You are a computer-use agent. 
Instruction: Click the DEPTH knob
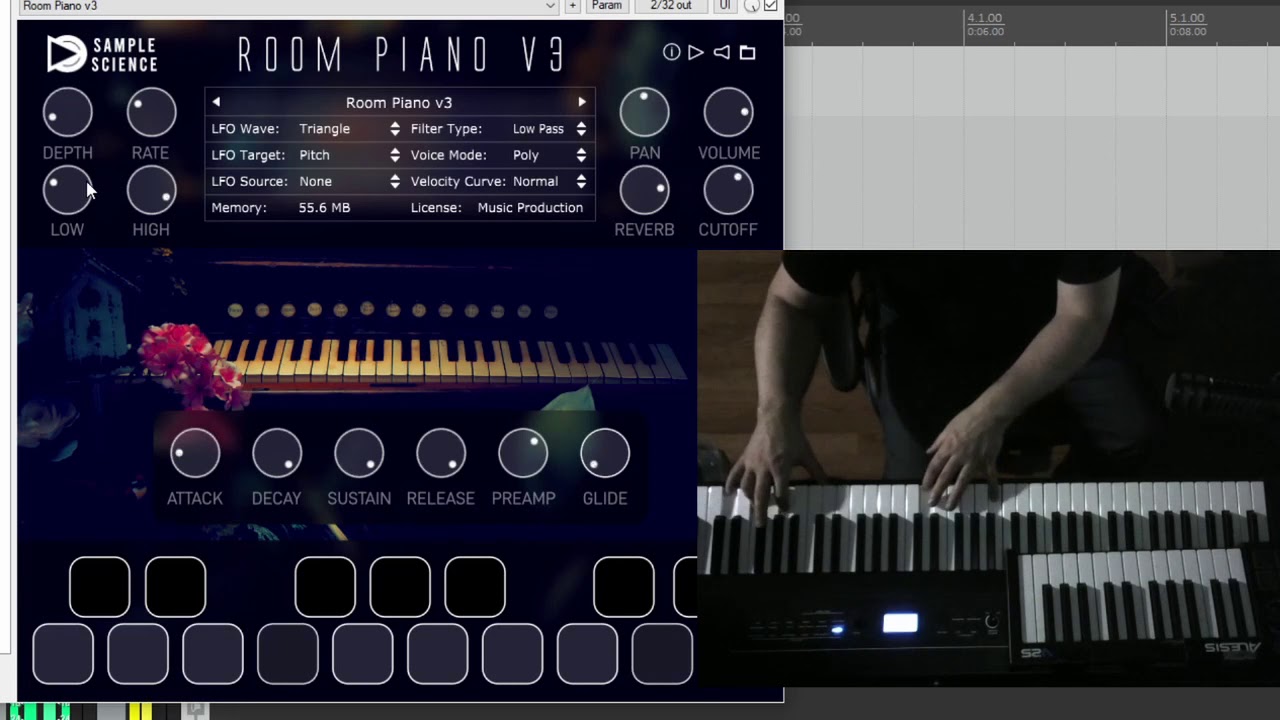[x=67, y=112]
